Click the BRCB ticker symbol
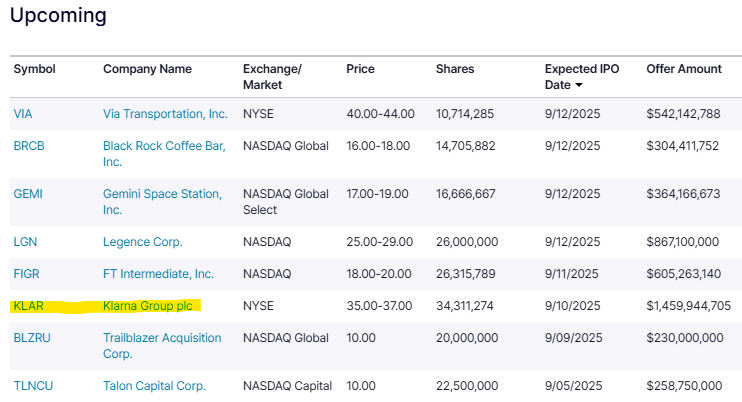The image size is (742, 402). pyautogui.click(x=29, y=146)
